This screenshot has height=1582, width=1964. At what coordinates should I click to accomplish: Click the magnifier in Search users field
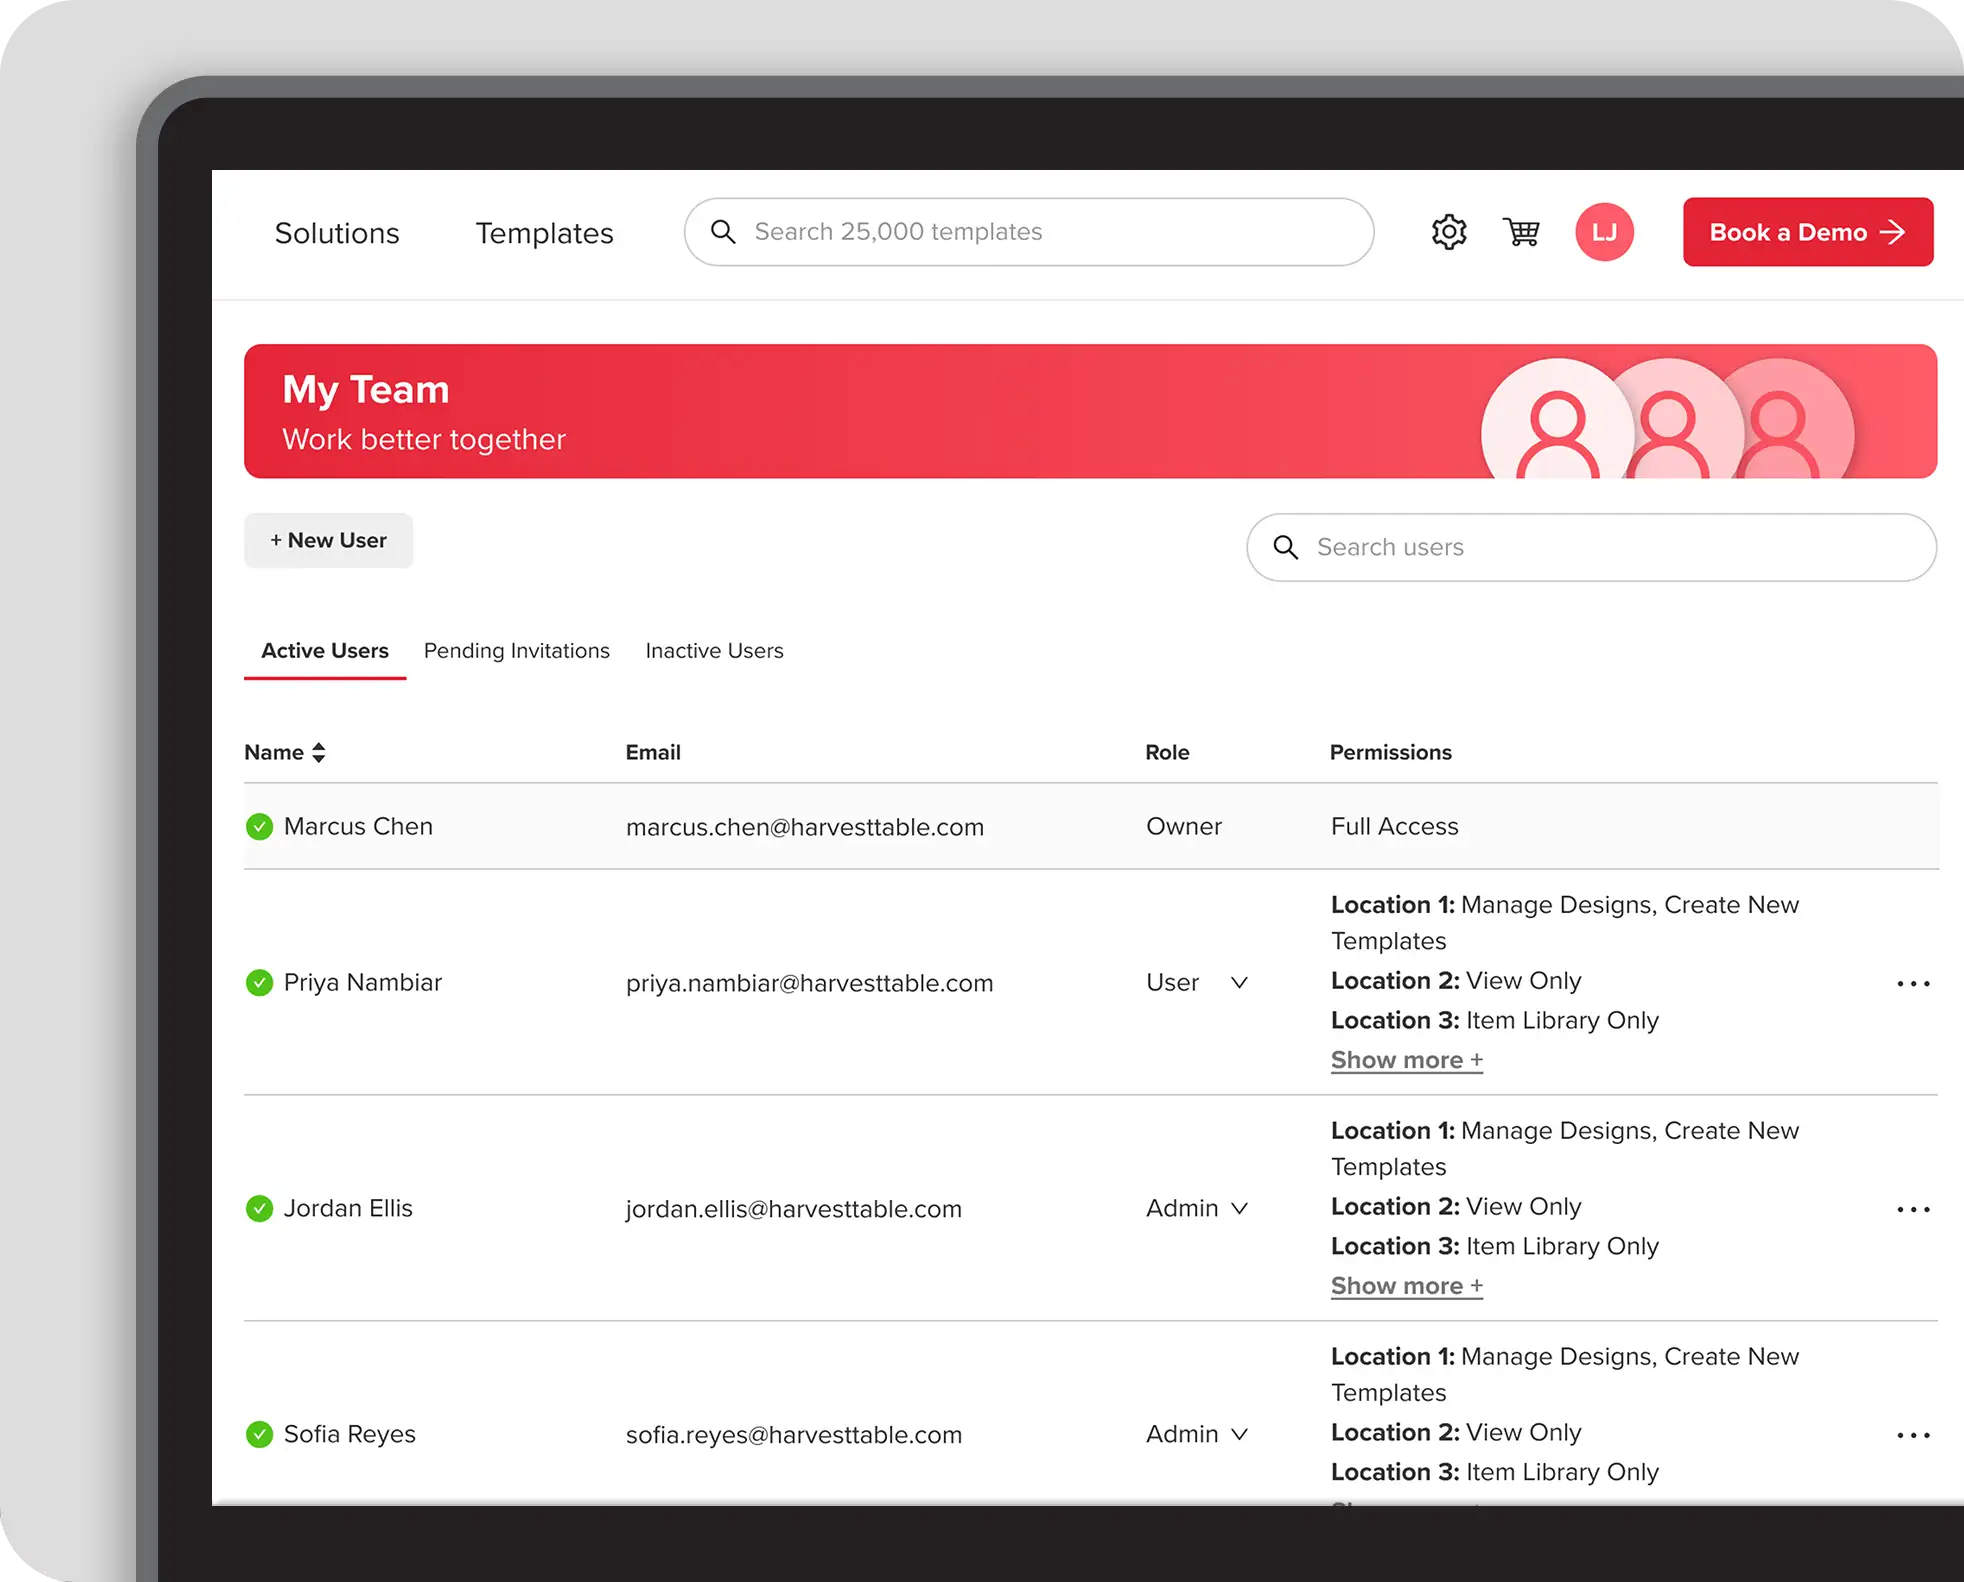[x=1286, y=547]
